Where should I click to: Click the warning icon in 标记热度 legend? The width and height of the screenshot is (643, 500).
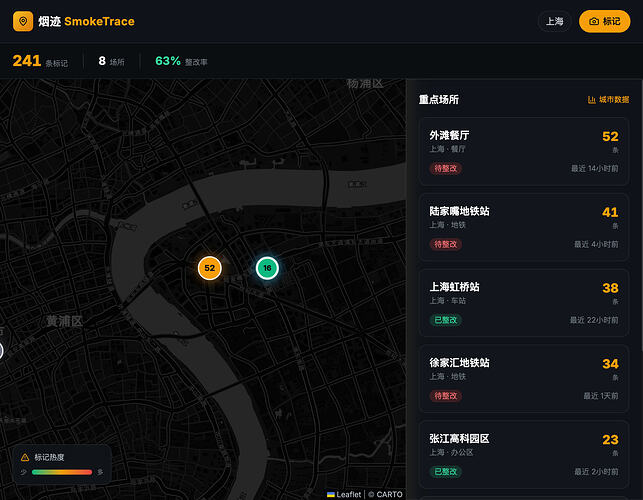[x=25, y=457]
